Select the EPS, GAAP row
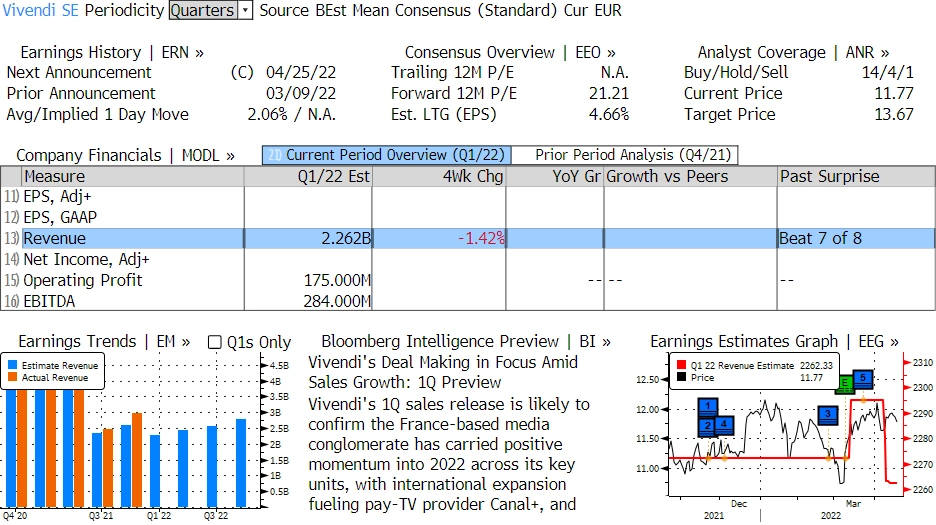 click(x=467, y=217)
